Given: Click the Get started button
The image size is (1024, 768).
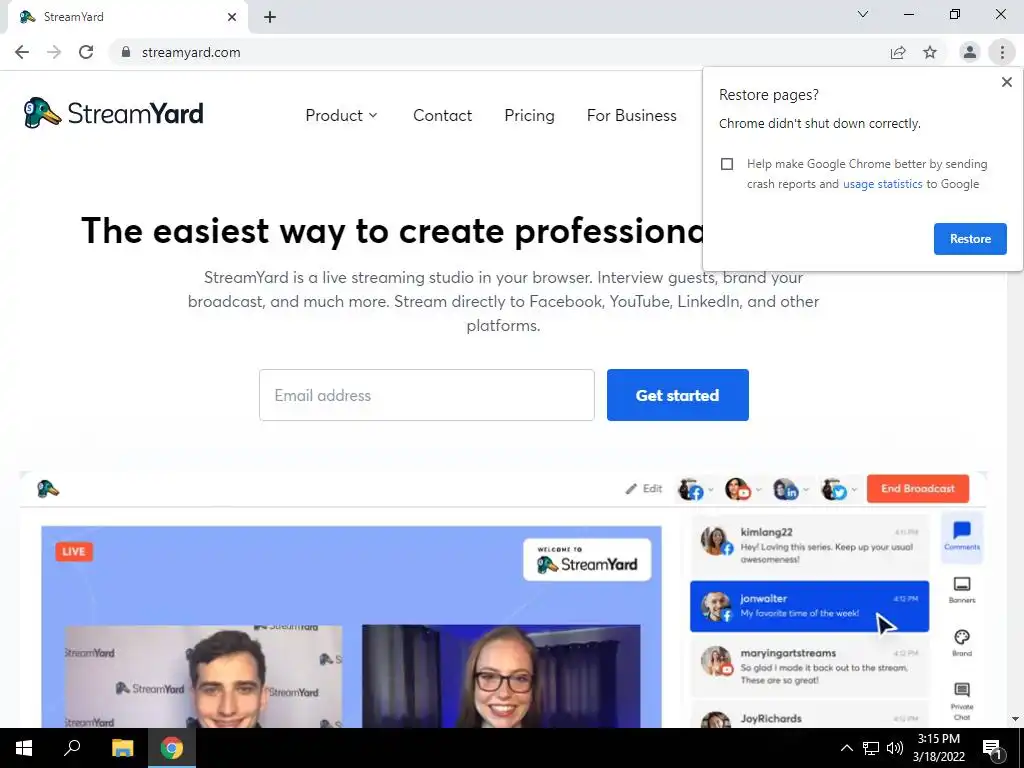Looking at the screenshot, I should coord(677,395).
